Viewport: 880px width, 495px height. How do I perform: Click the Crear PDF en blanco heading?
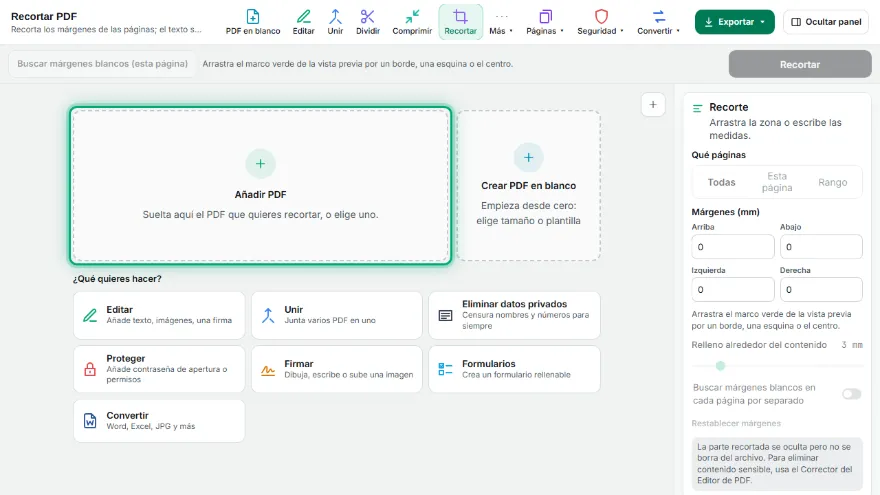click(528, 186)
